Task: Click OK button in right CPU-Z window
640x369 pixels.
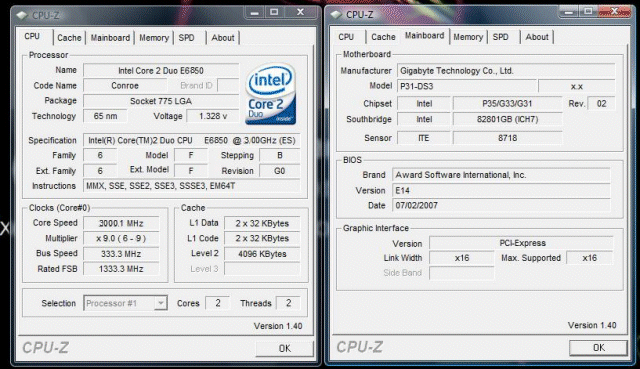Action: point(598,347)
